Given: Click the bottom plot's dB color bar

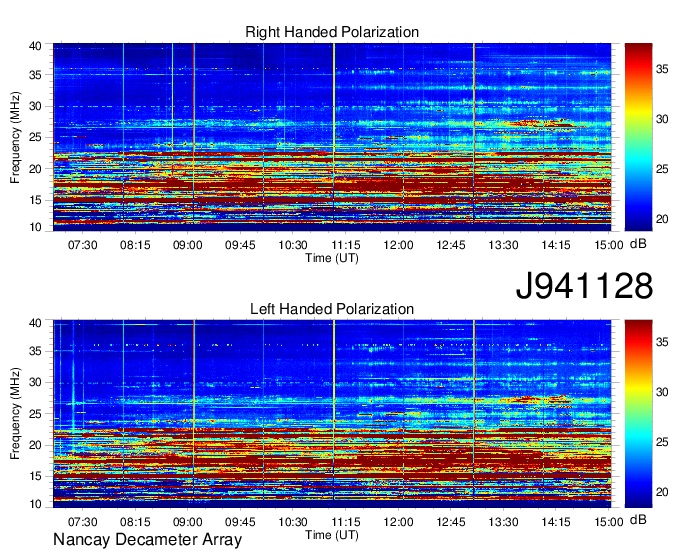Looking at the screenshot, I should (638, 414).
